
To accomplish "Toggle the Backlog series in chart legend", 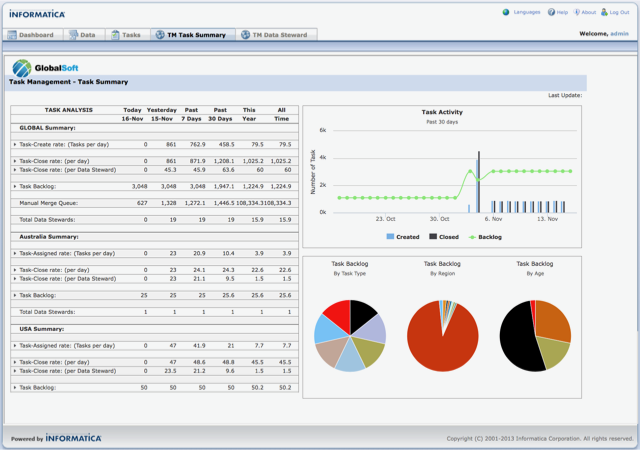I will pyautogui.click(x=485, y=237).
